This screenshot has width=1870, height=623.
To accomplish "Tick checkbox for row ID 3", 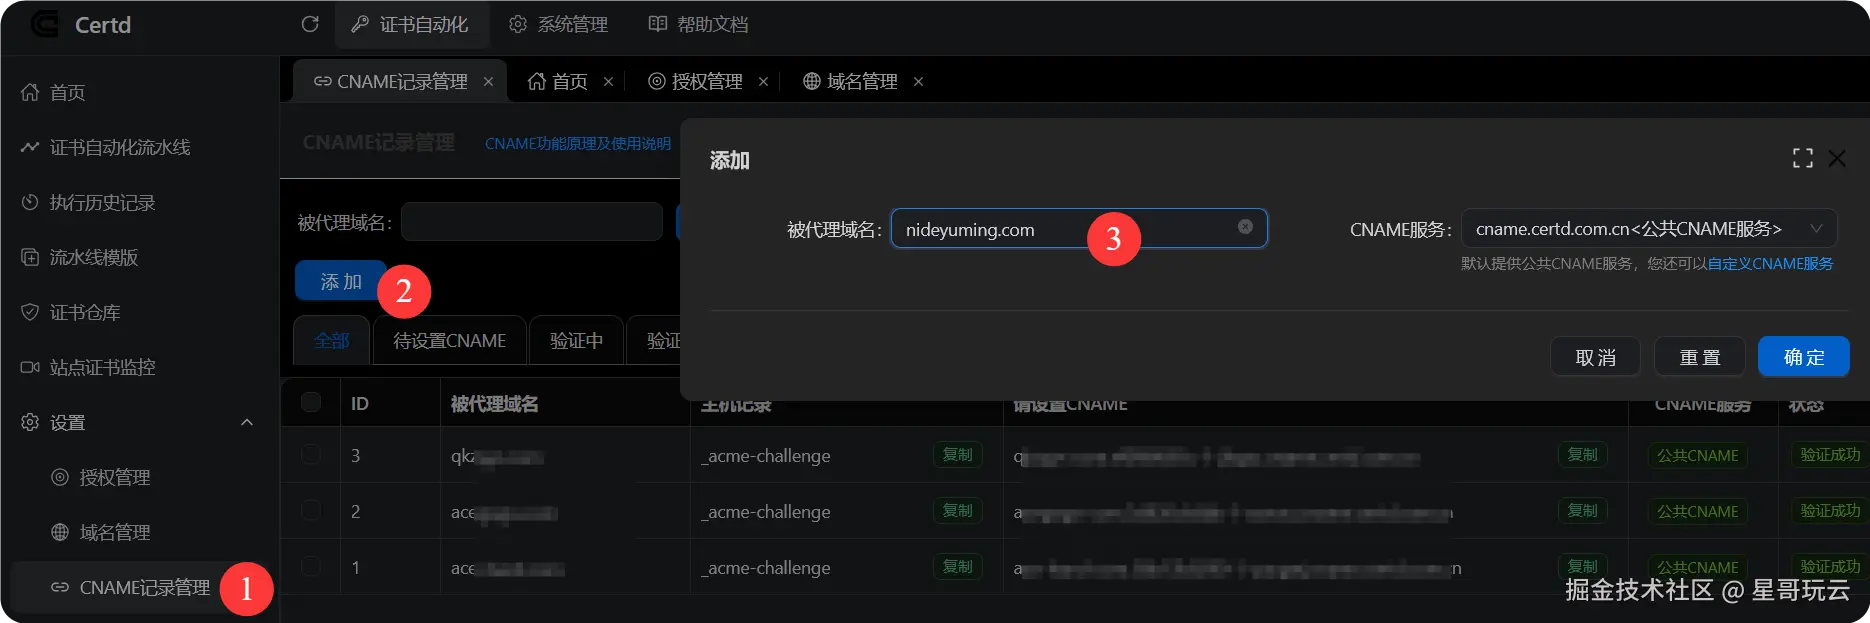I will [311, 454].
